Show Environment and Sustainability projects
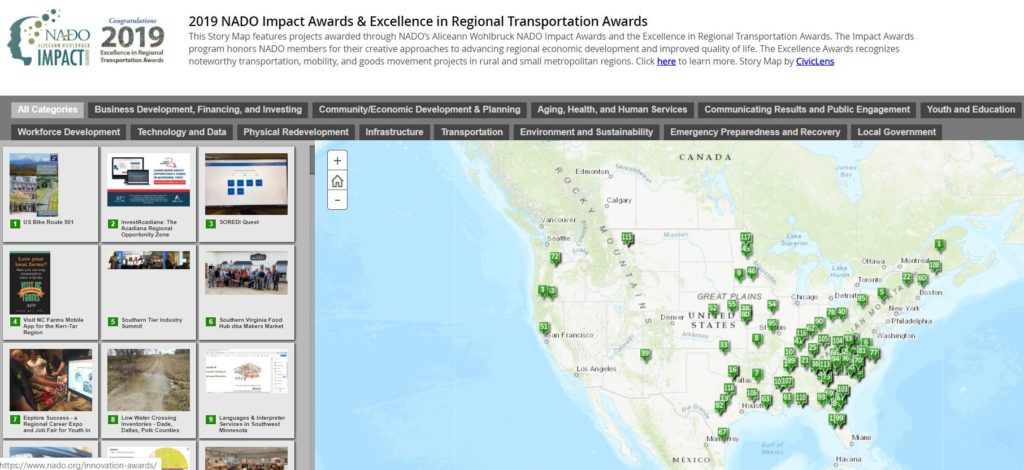Screen dimensions: 1024x470 point(586,132)
